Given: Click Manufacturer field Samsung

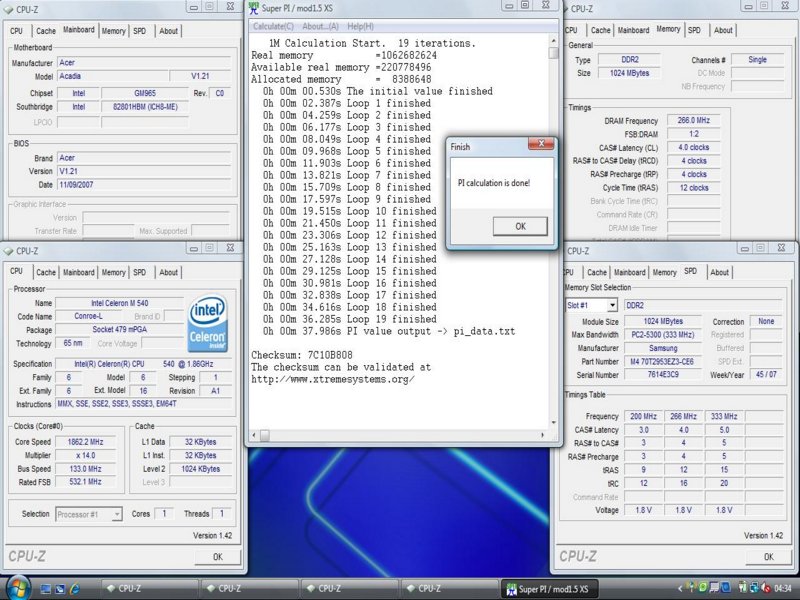Looking at the screenshot, I should (663, 348).
